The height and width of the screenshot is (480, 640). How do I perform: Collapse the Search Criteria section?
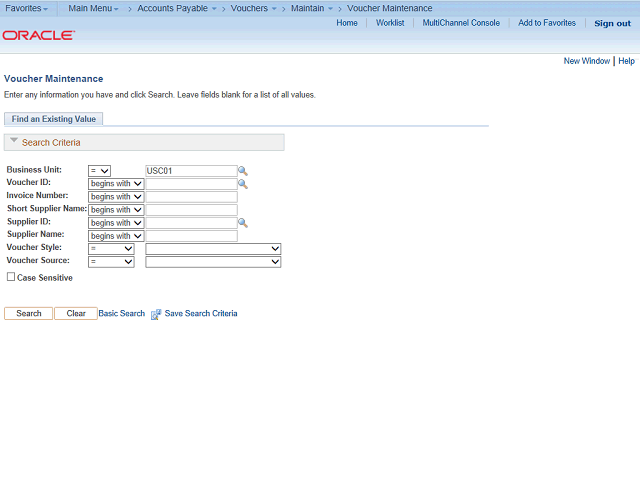(x=14, y=141)
